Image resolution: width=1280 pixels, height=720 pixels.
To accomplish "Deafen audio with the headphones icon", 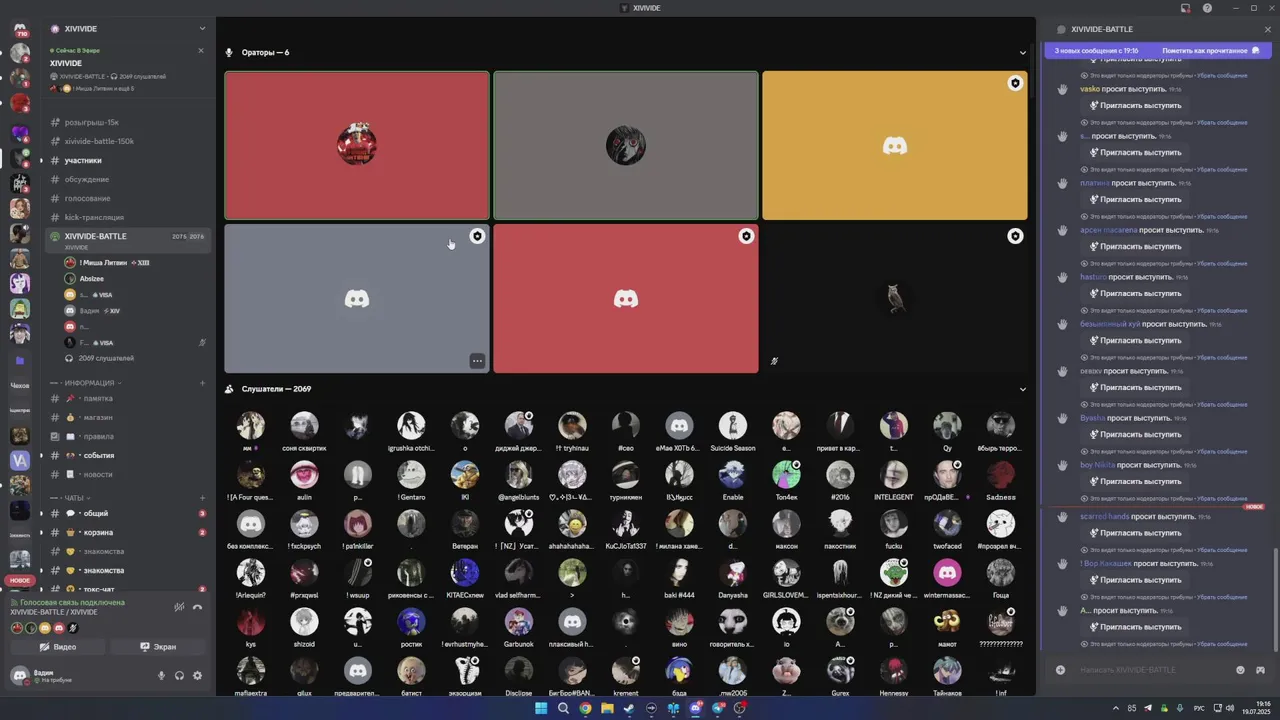I will (179, 675).
